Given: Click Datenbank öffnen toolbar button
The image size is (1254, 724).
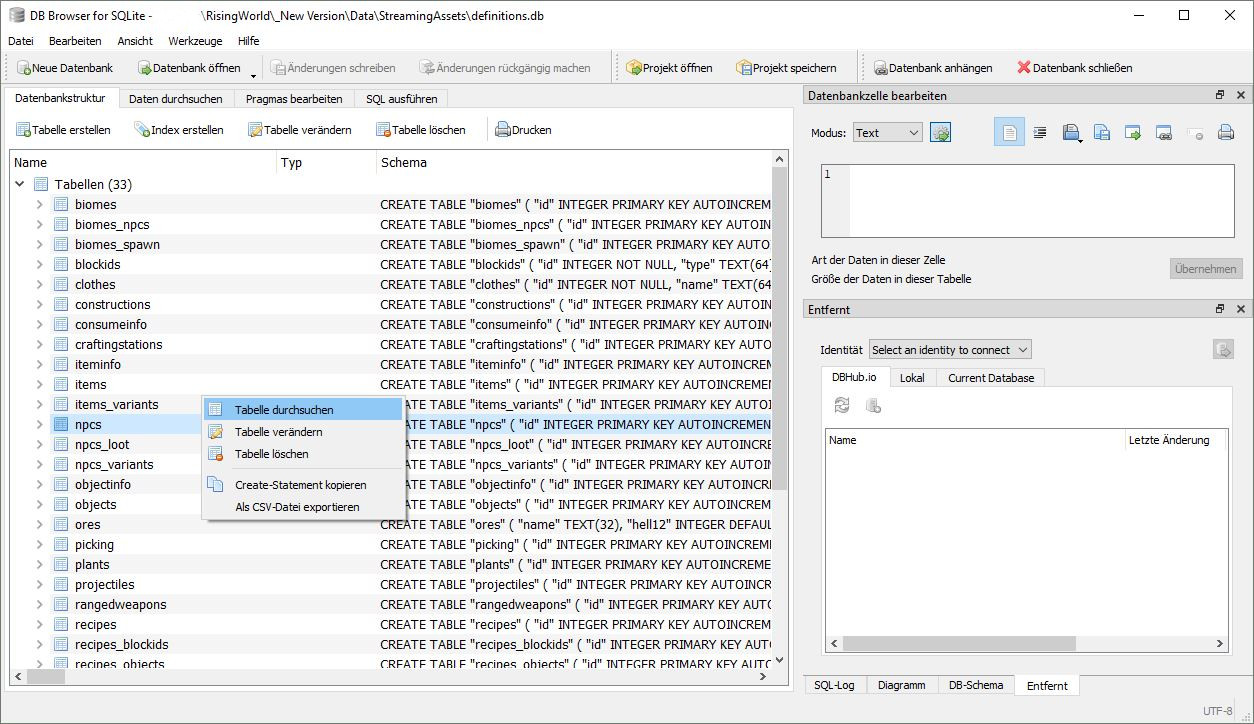Looking at the screenshot, I should [x=189, y=68].
